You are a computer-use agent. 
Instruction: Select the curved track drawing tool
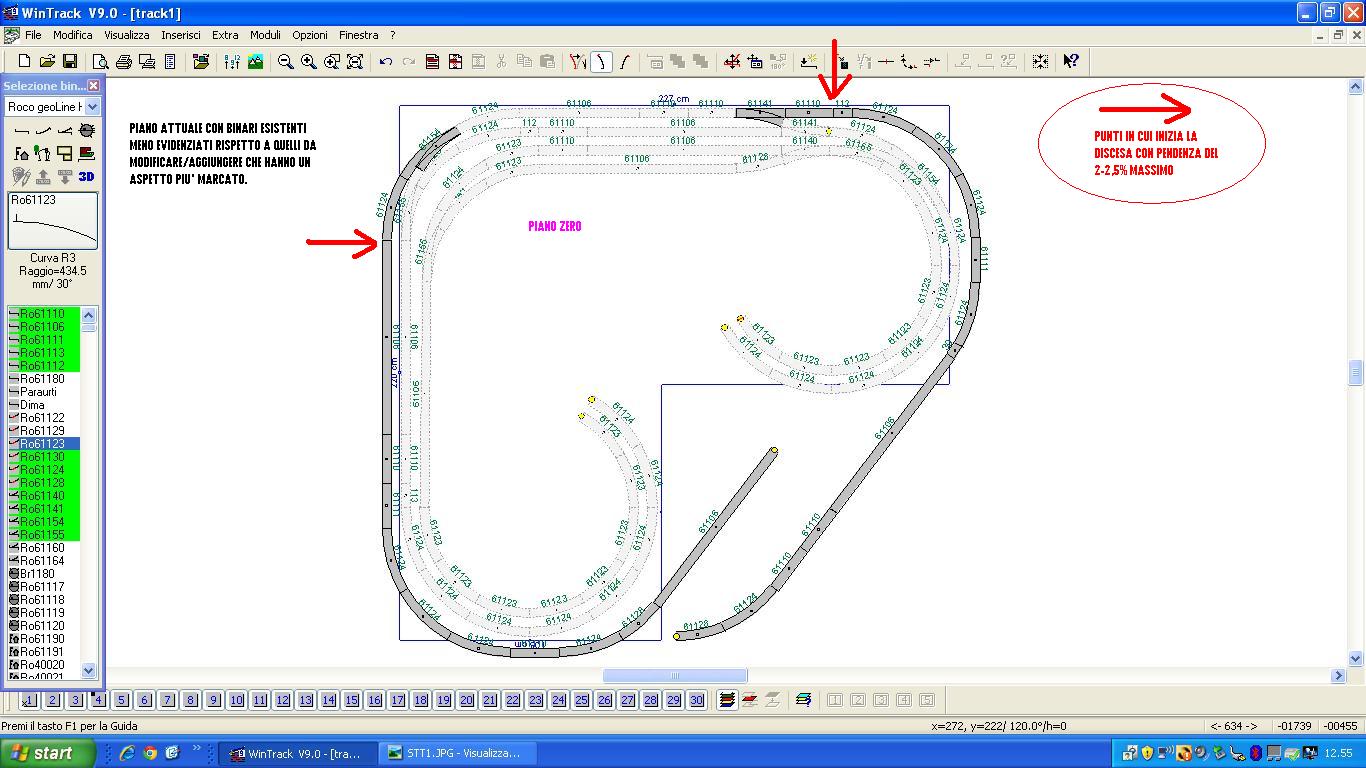coord(601,62)
